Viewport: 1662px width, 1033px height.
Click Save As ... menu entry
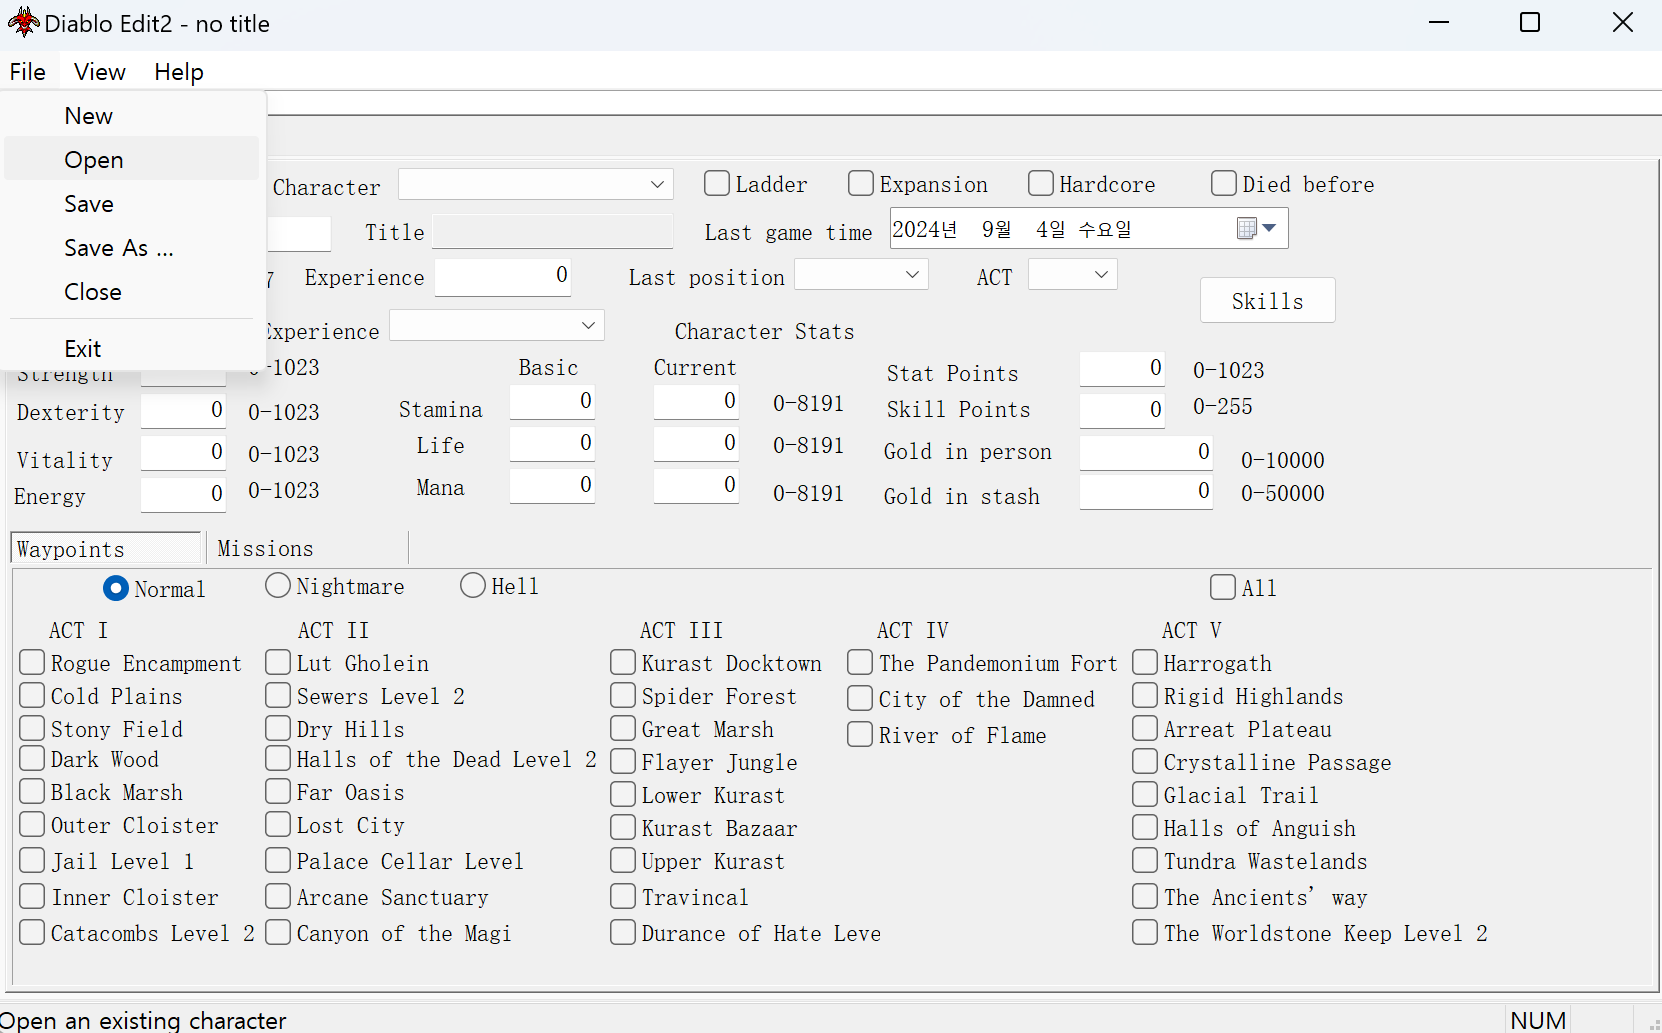click(x=132, y=248)
